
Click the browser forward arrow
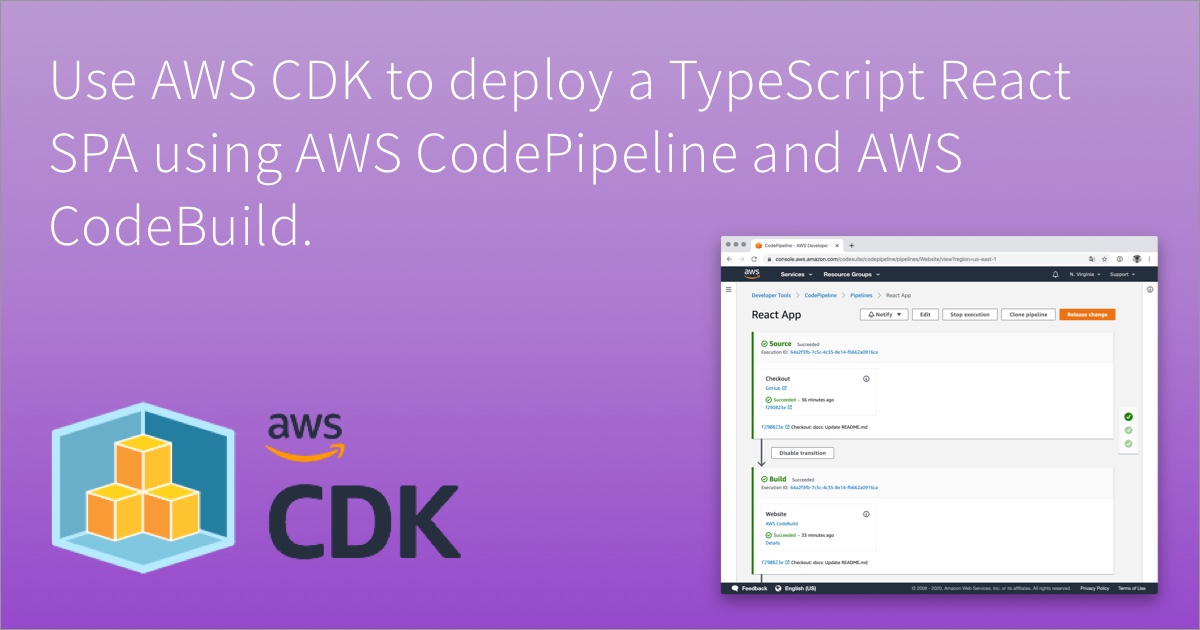(741, 258)
